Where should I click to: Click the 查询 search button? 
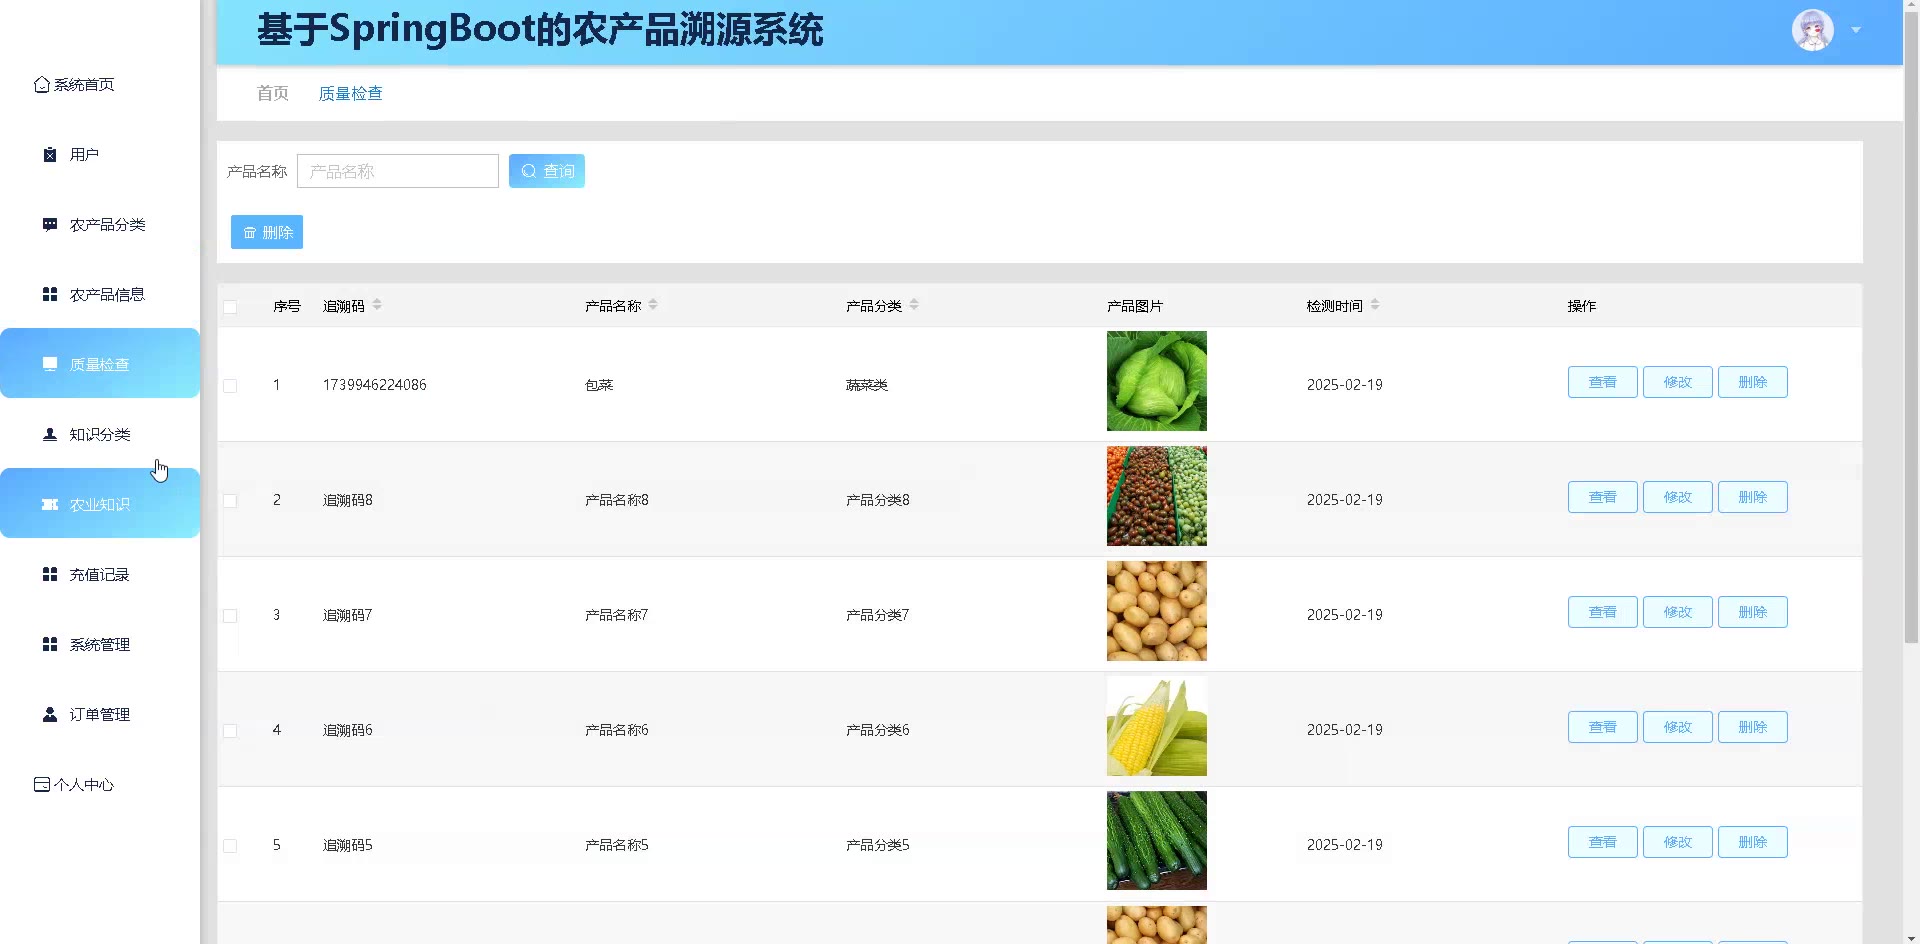(547, 171)
